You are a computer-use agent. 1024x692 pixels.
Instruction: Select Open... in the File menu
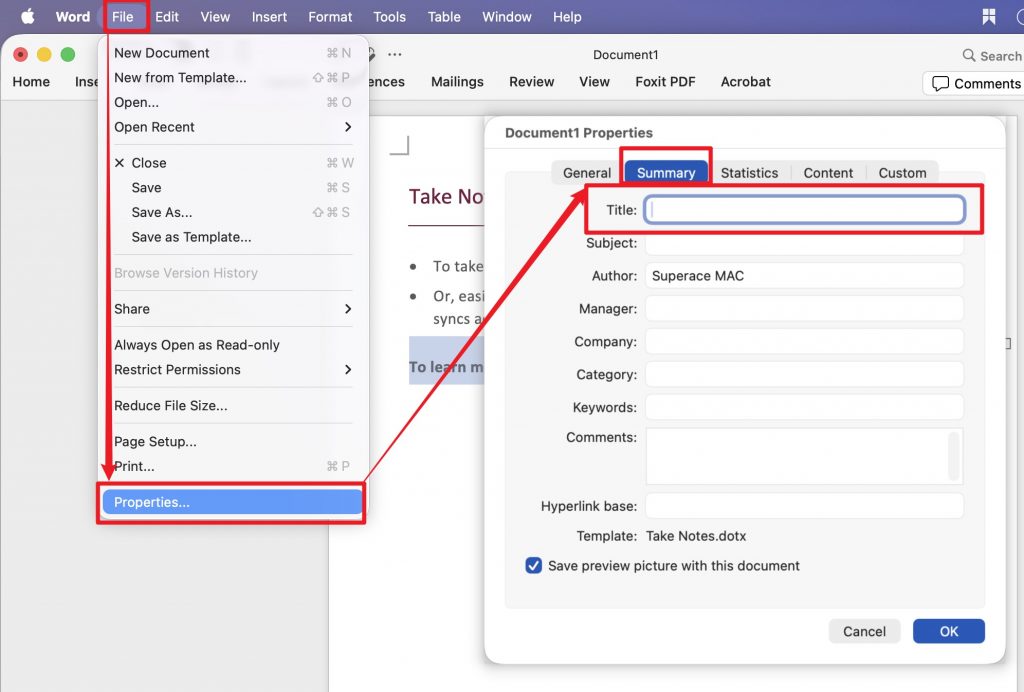coord(232,102)
